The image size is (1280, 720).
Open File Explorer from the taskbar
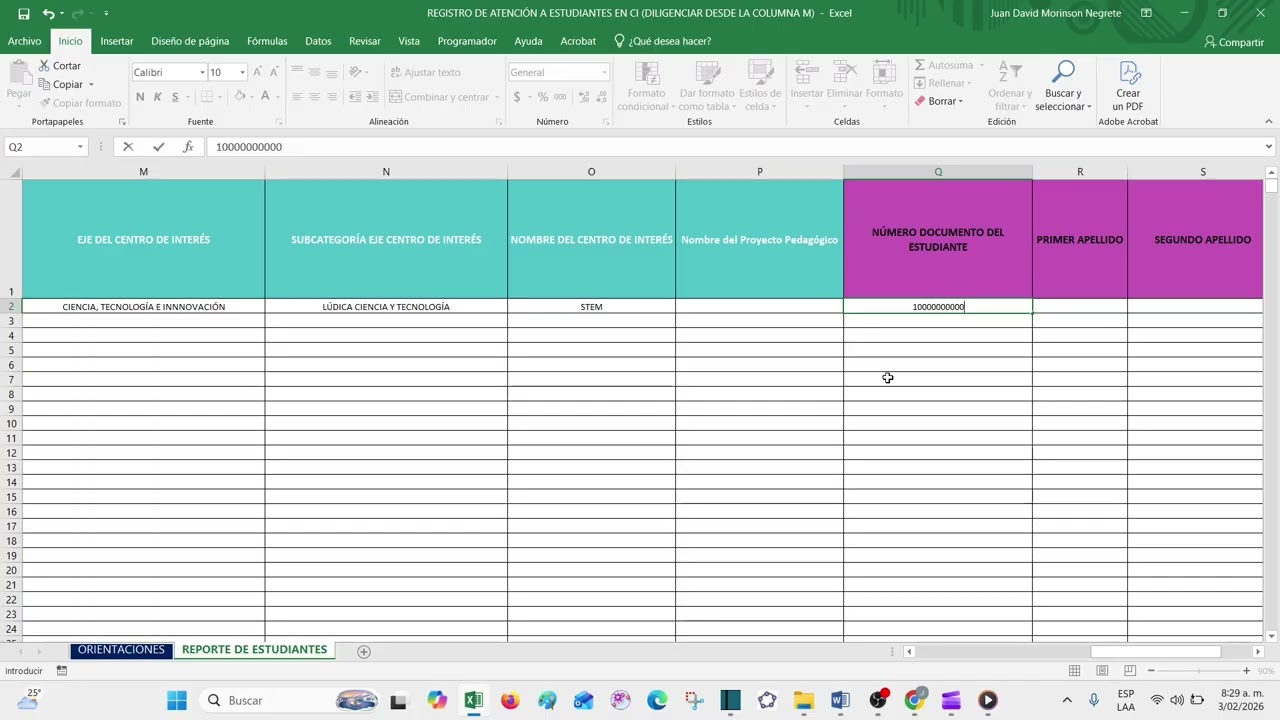click(803, 700)
